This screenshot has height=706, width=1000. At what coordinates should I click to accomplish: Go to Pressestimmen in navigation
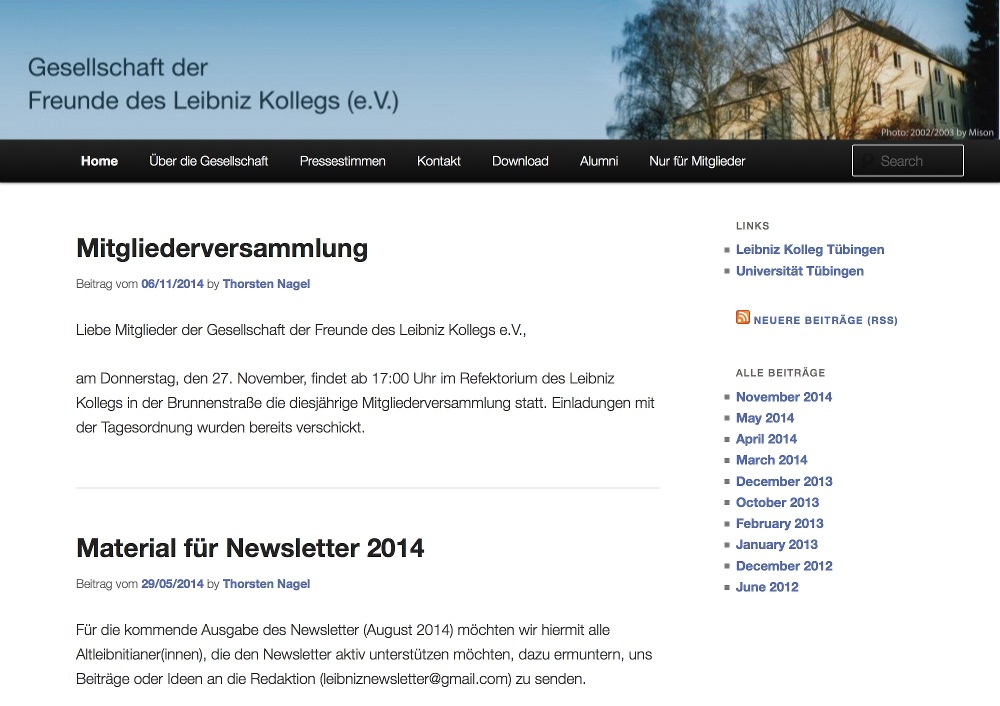click(x=342, y=161)
